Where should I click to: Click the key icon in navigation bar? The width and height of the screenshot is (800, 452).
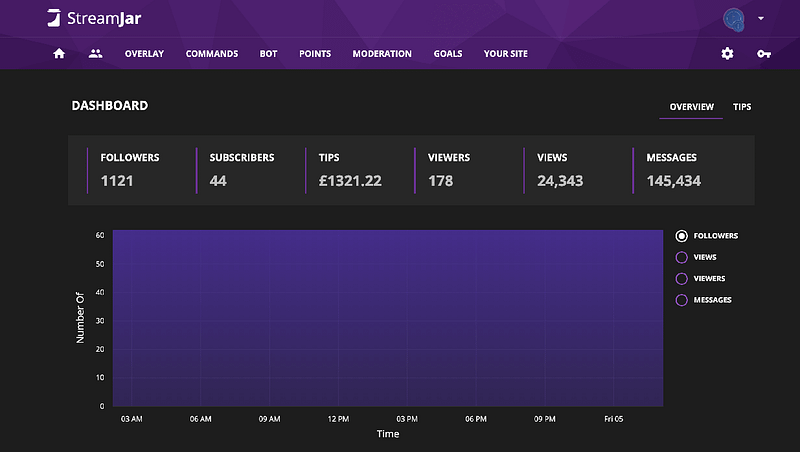pyautogui.click(x=763, y=54)
